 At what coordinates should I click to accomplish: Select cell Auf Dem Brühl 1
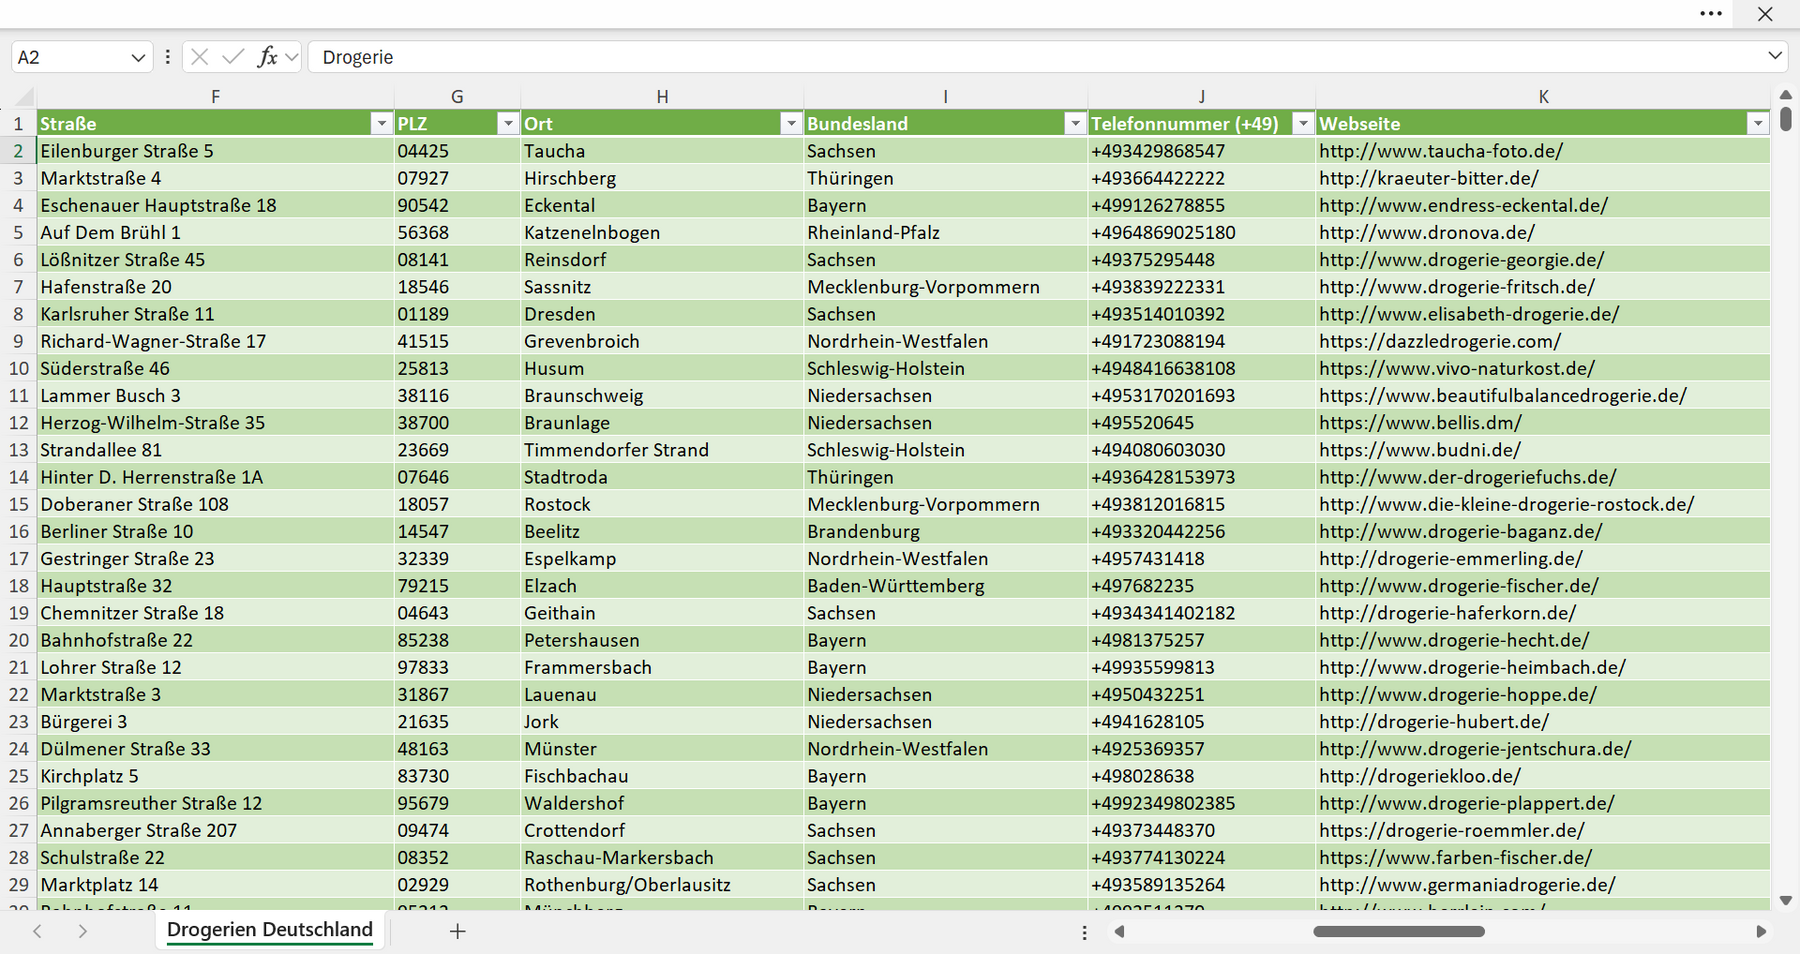click(x=215, y=232)
